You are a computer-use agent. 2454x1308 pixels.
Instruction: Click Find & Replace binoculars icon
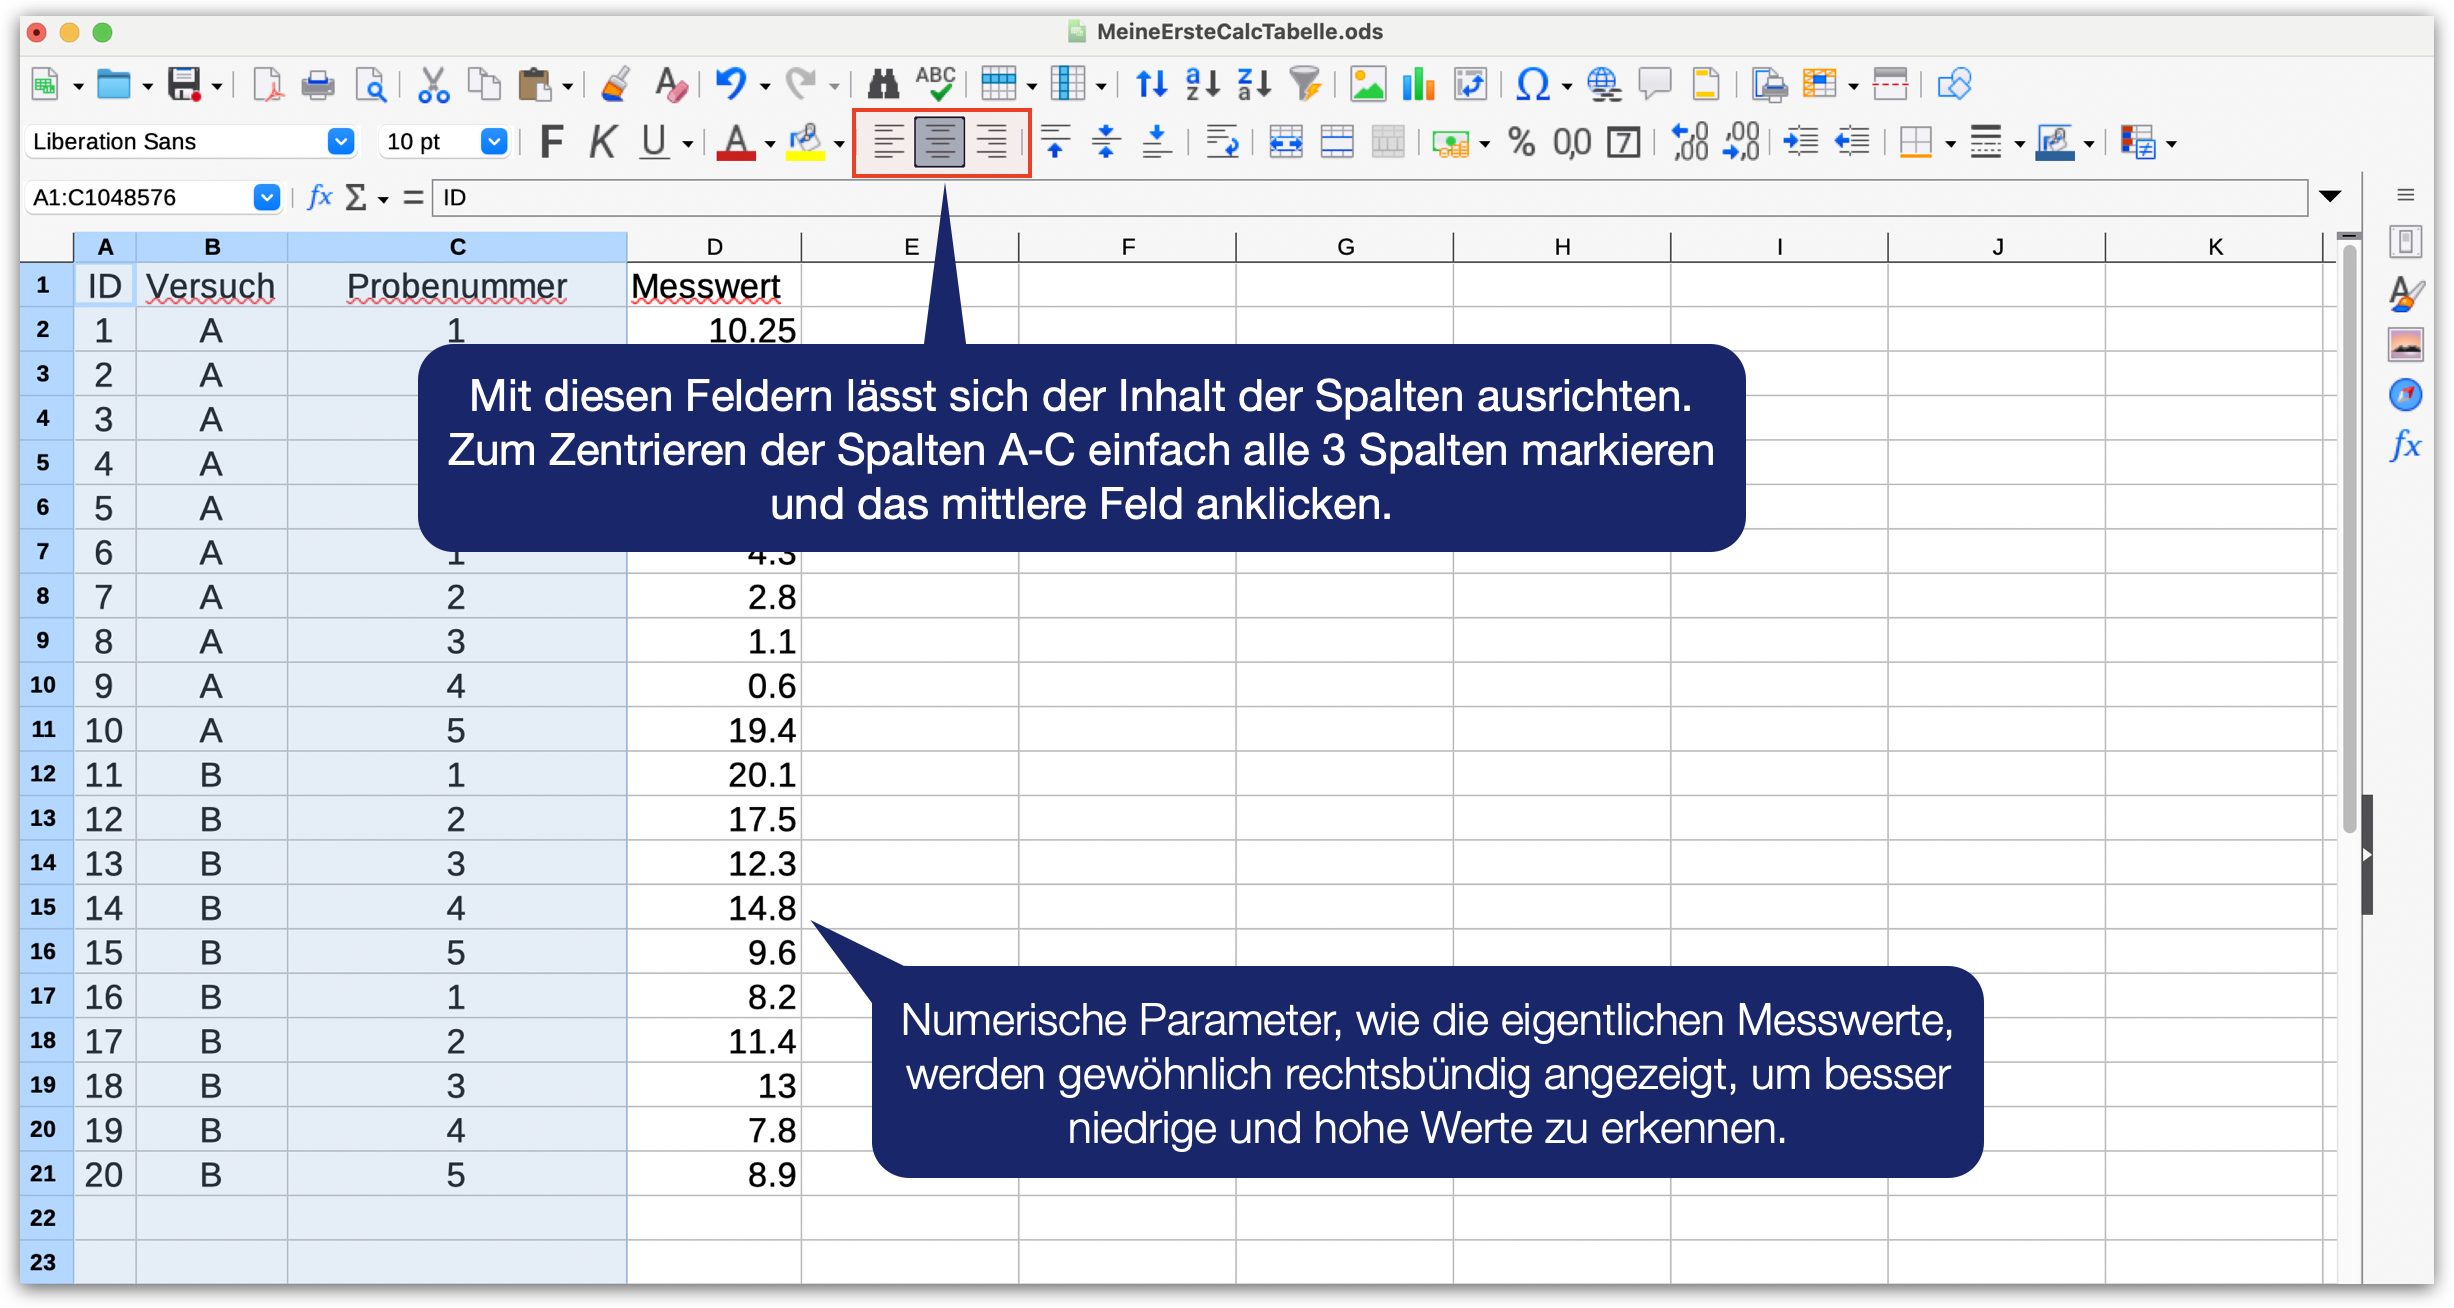[x=882, y=84]
